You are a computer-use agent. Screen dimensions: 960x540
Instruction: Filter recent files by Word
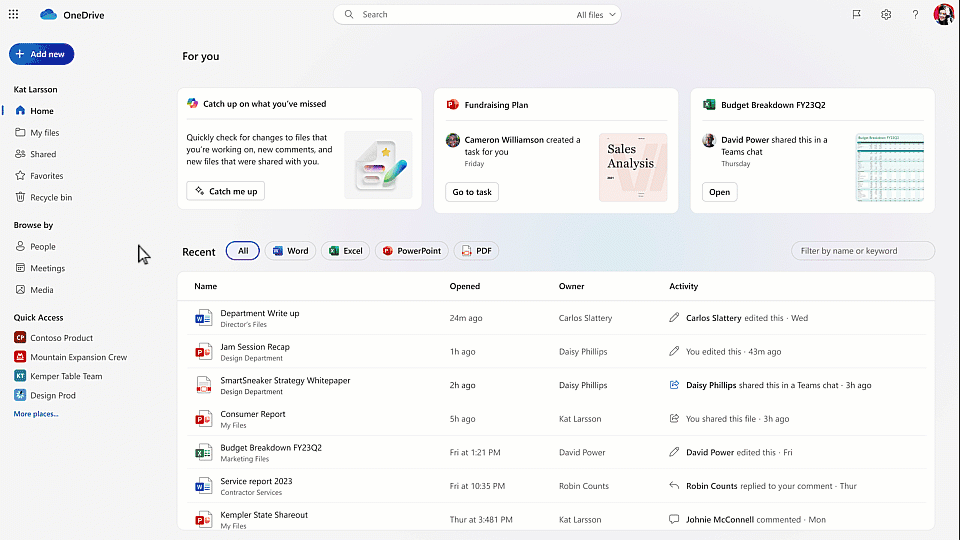click(x=290, y=250)
